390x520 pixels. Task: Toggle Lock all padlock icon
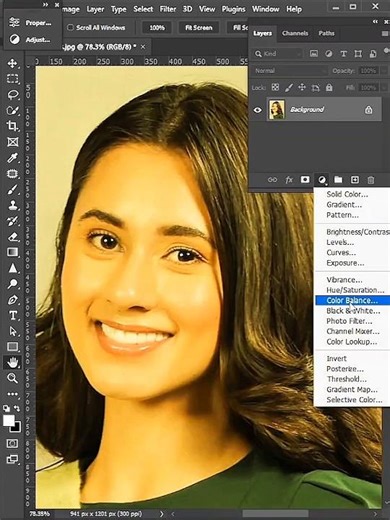point(329,87)
